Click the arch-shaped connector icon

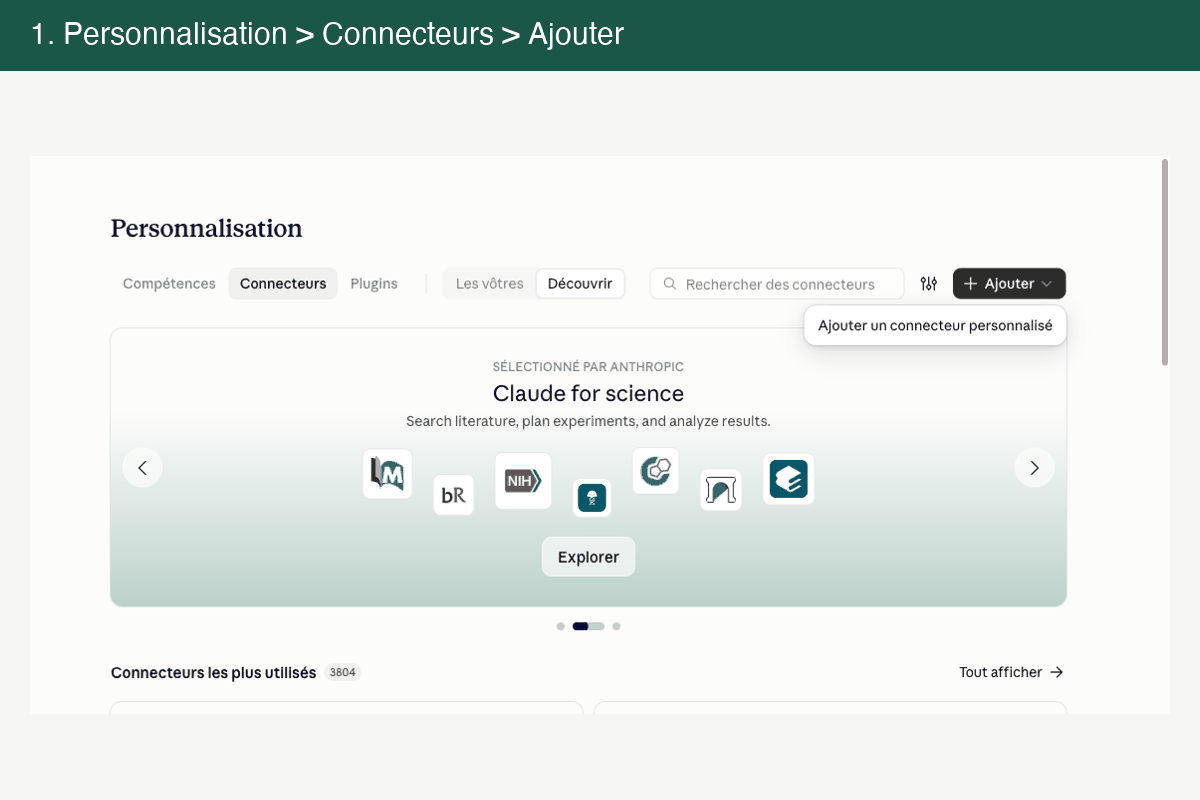pyautogui.click(x=721, y=490)
